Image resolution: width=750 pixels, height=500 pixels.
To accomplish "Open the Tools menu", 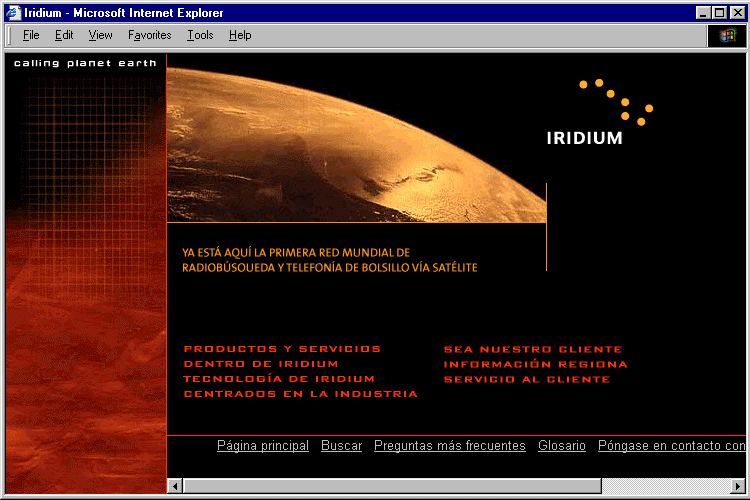I will pos(200,35).
